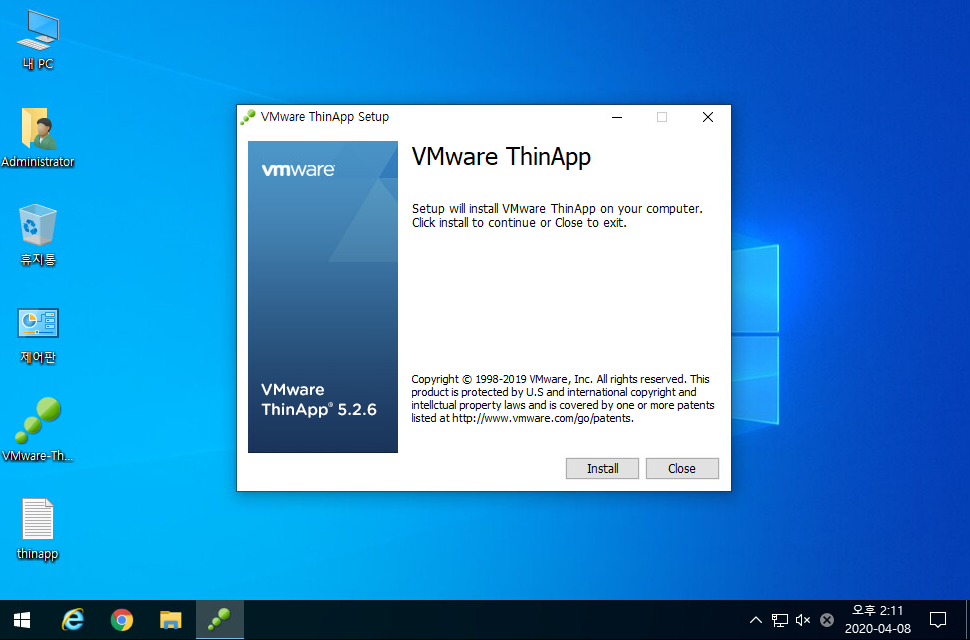Click the 'Setup will install VMware ThinApp' text
Image resolution: width=970 pixels, height=640 pixels.
pyautogui.click(x=557, y=216)
